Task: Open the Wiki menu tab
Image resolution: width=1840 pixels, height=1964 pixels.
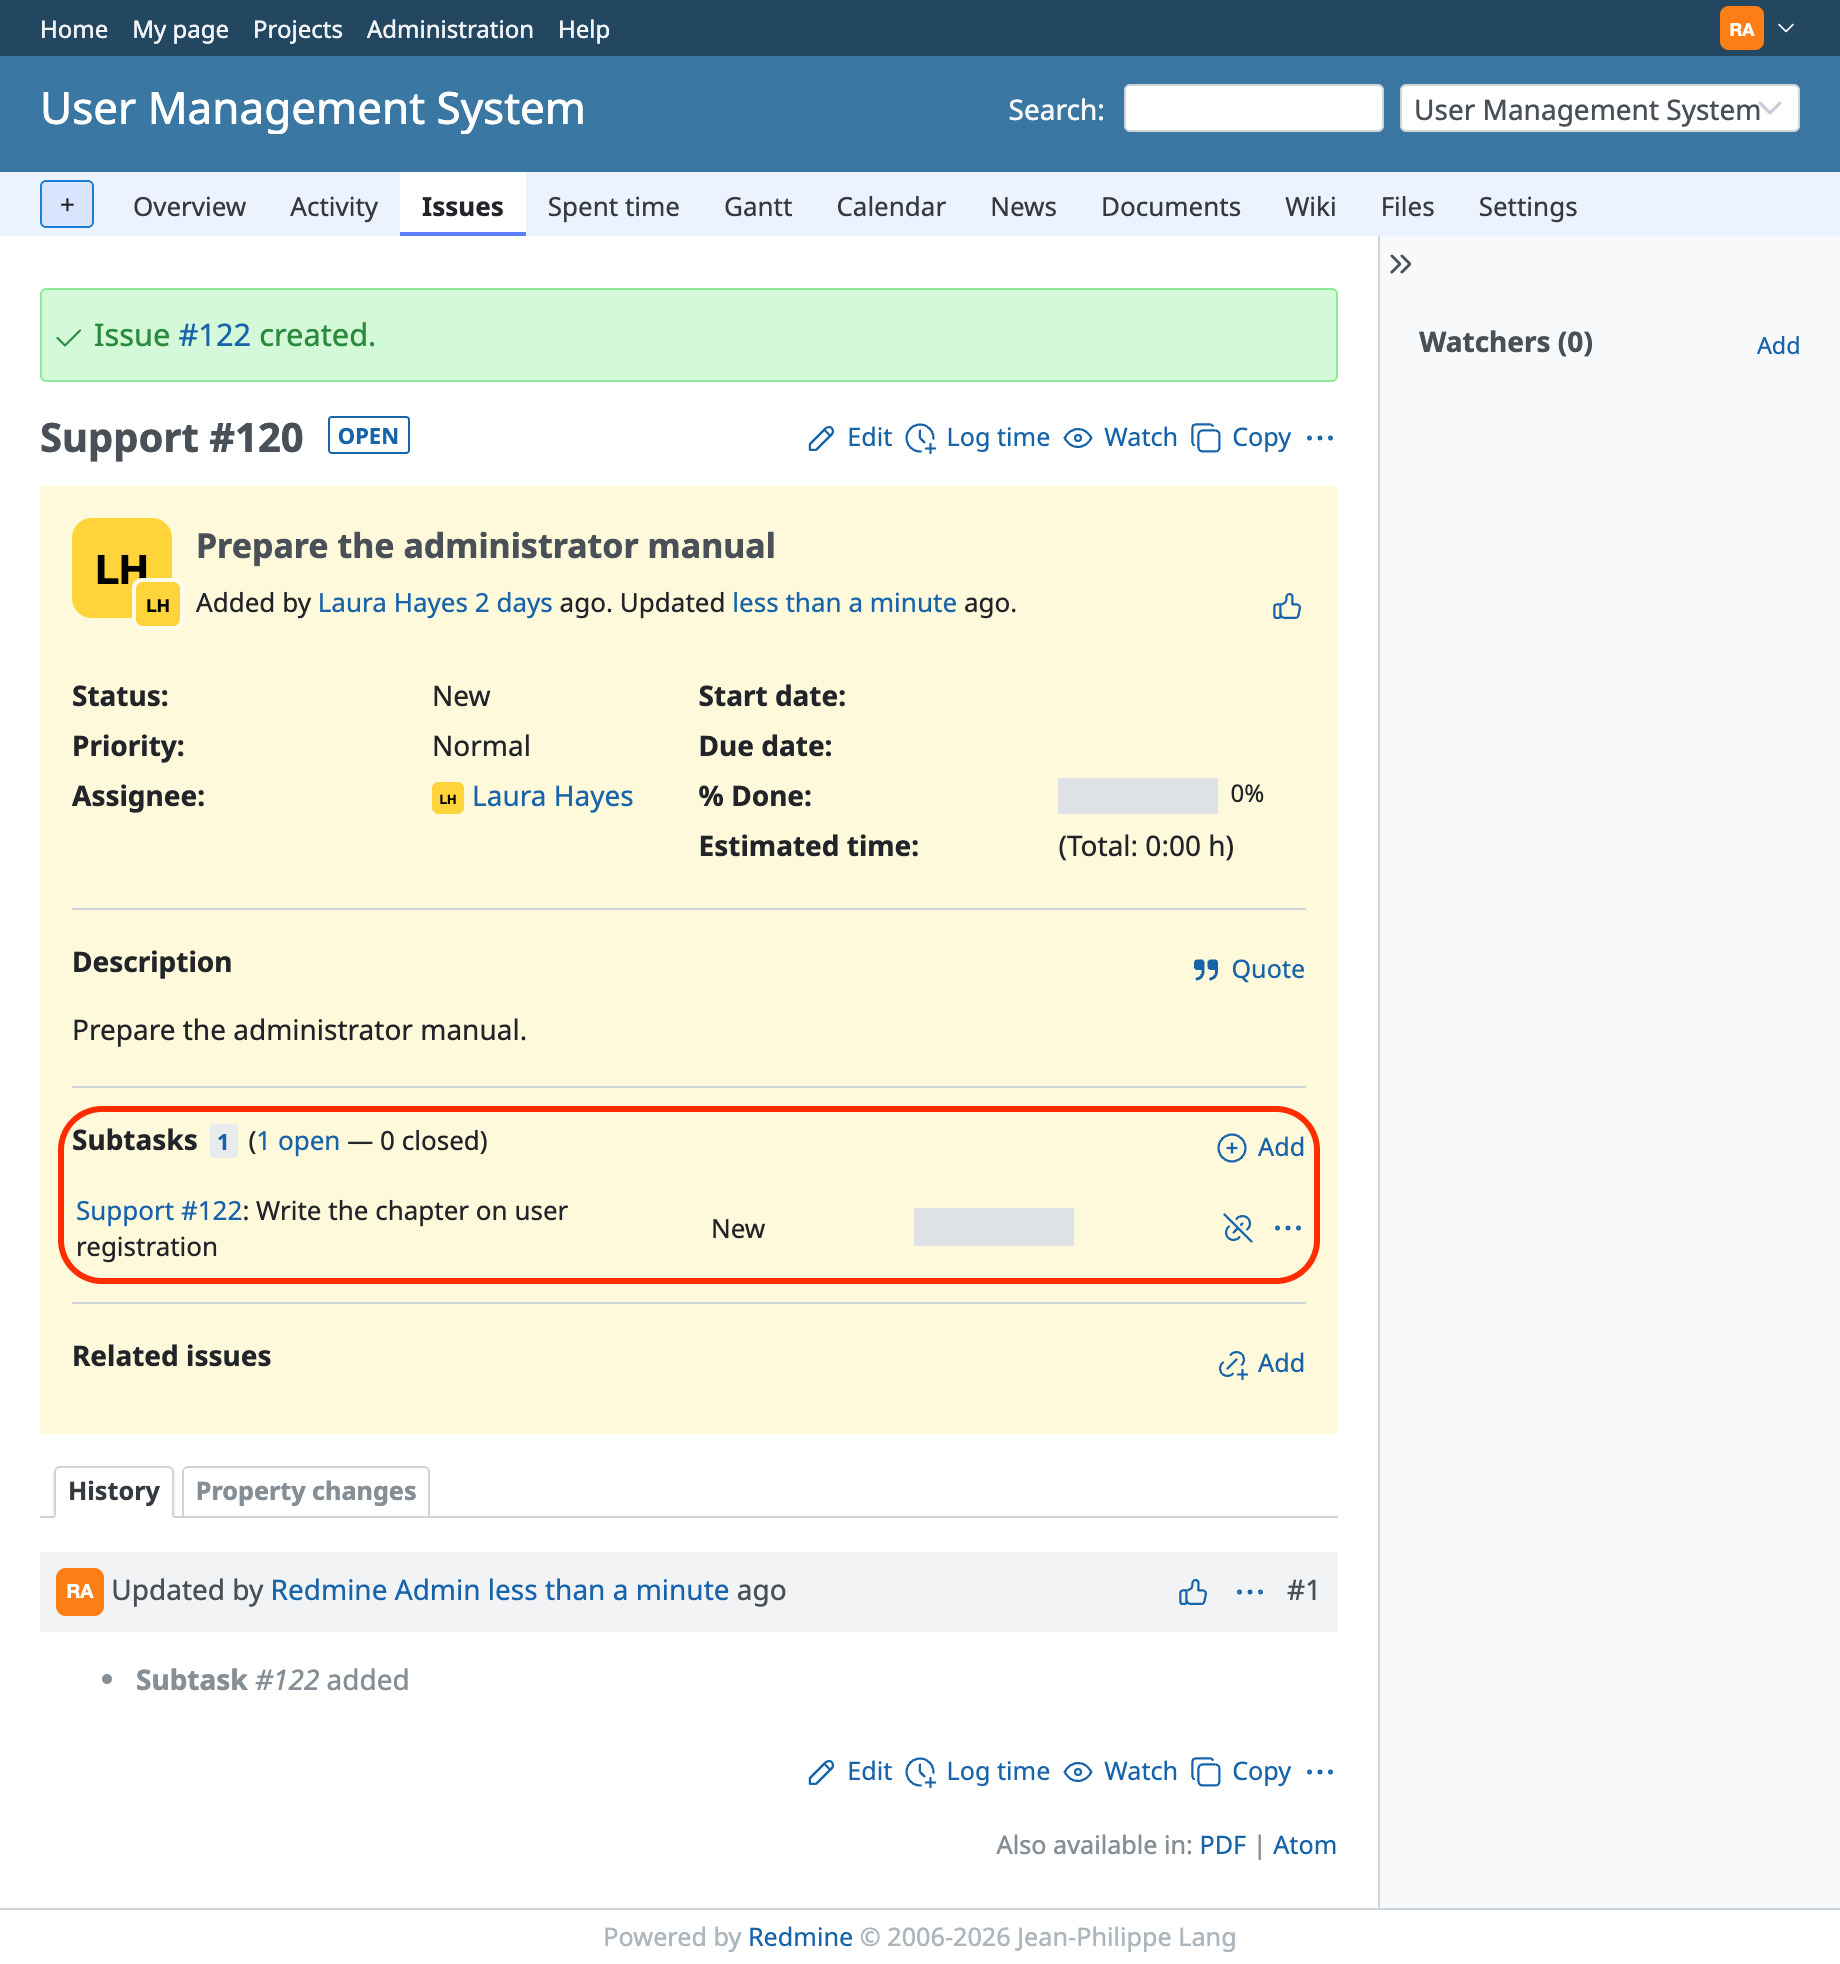Action: coord(1310,206)
